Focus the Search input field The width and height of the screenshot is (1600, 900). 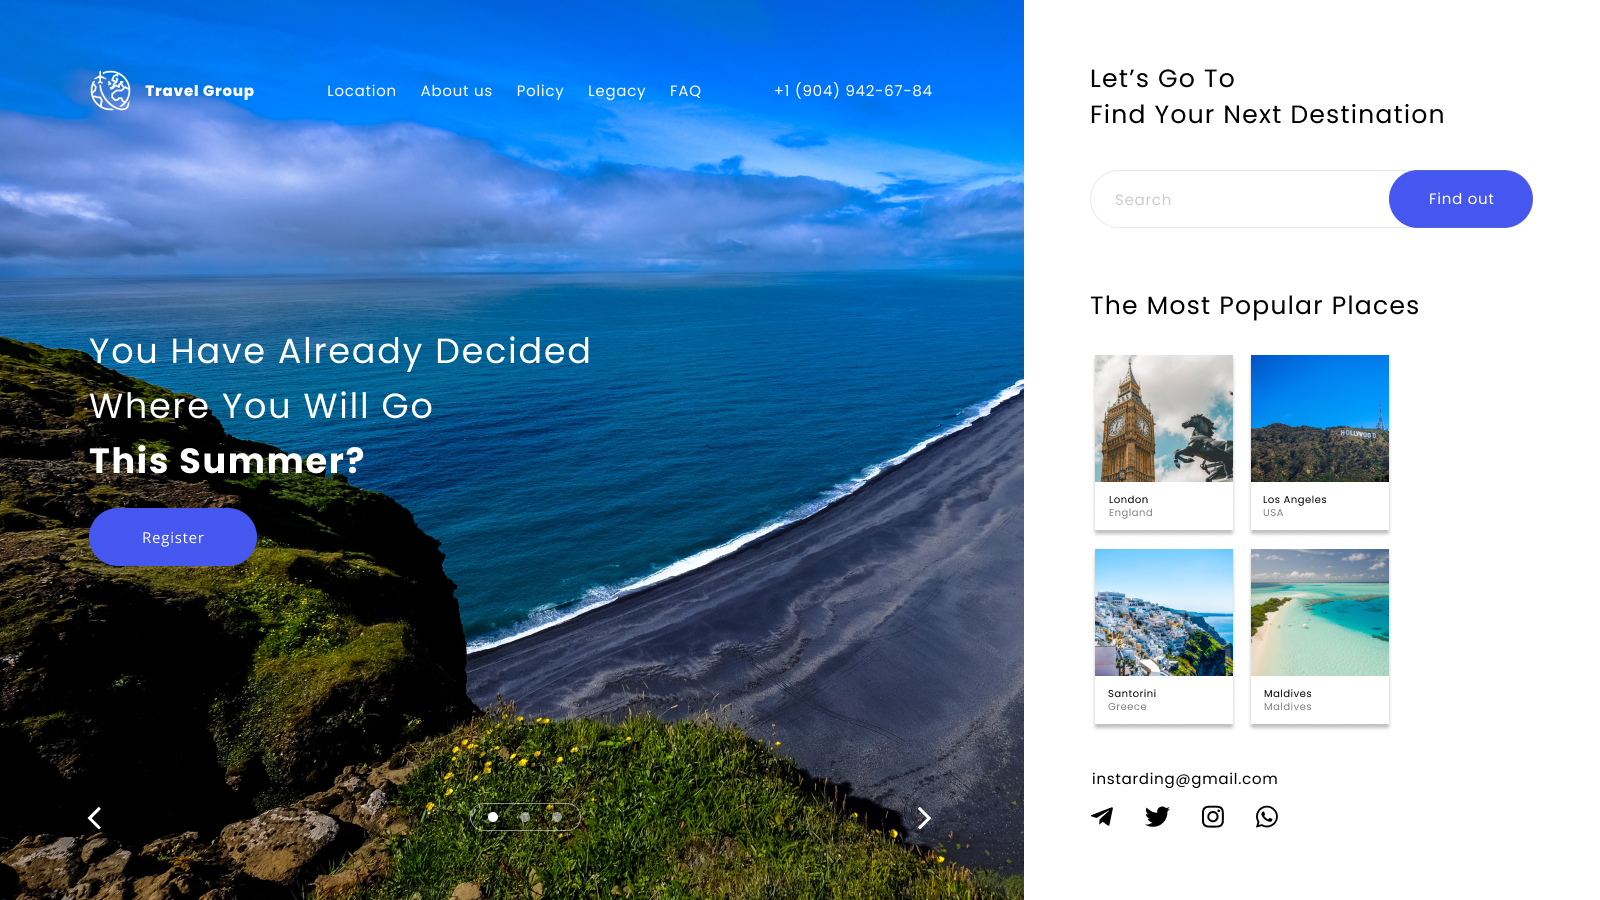coord(1240,199)
